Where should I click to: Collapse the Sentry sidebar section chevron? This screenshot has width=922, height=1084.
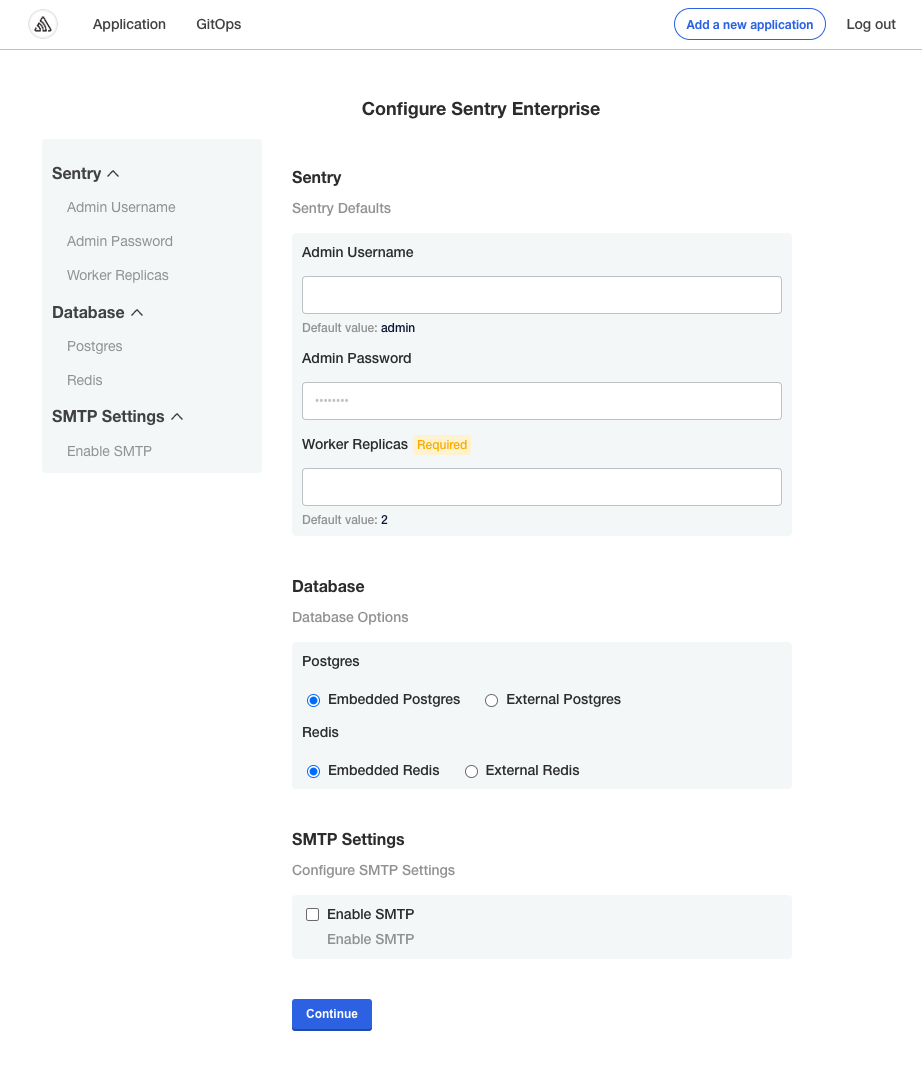tap(113, 174)
